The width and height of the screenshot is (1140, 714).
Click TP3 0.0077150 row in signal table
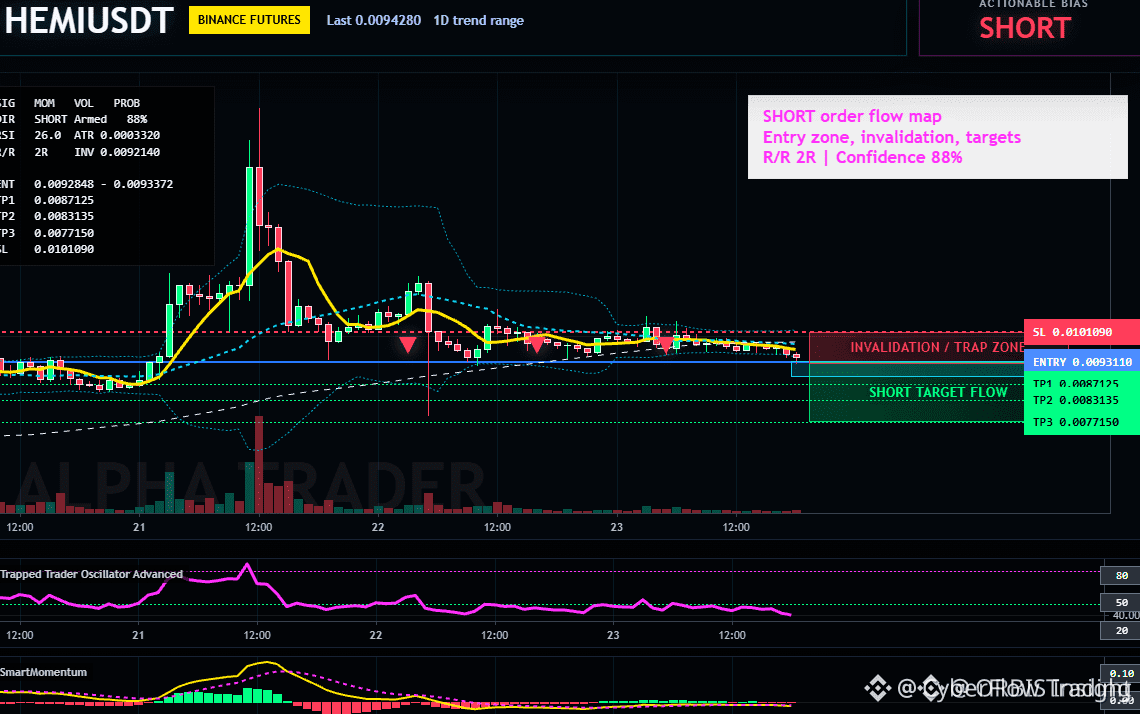click(x=47, y=233)
